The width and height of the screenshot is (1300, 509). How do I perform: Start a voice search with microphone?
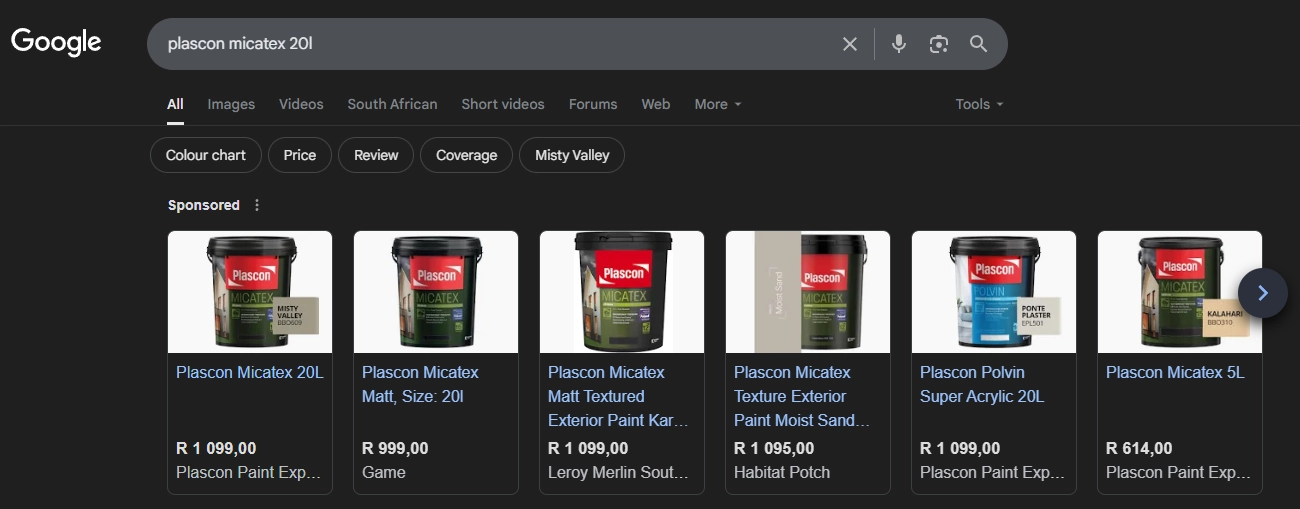tap(899, 44)
